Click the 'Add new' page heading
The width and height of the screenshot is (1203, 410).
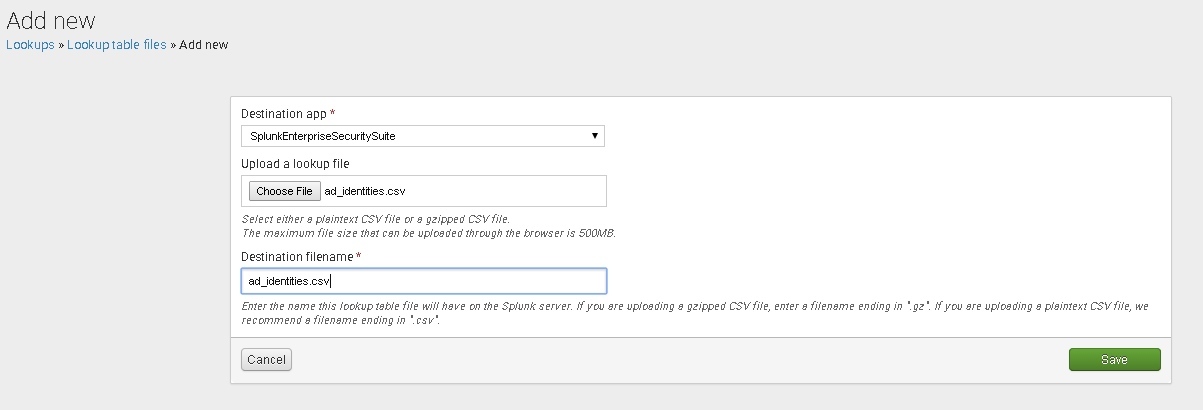tap(51, 19)
